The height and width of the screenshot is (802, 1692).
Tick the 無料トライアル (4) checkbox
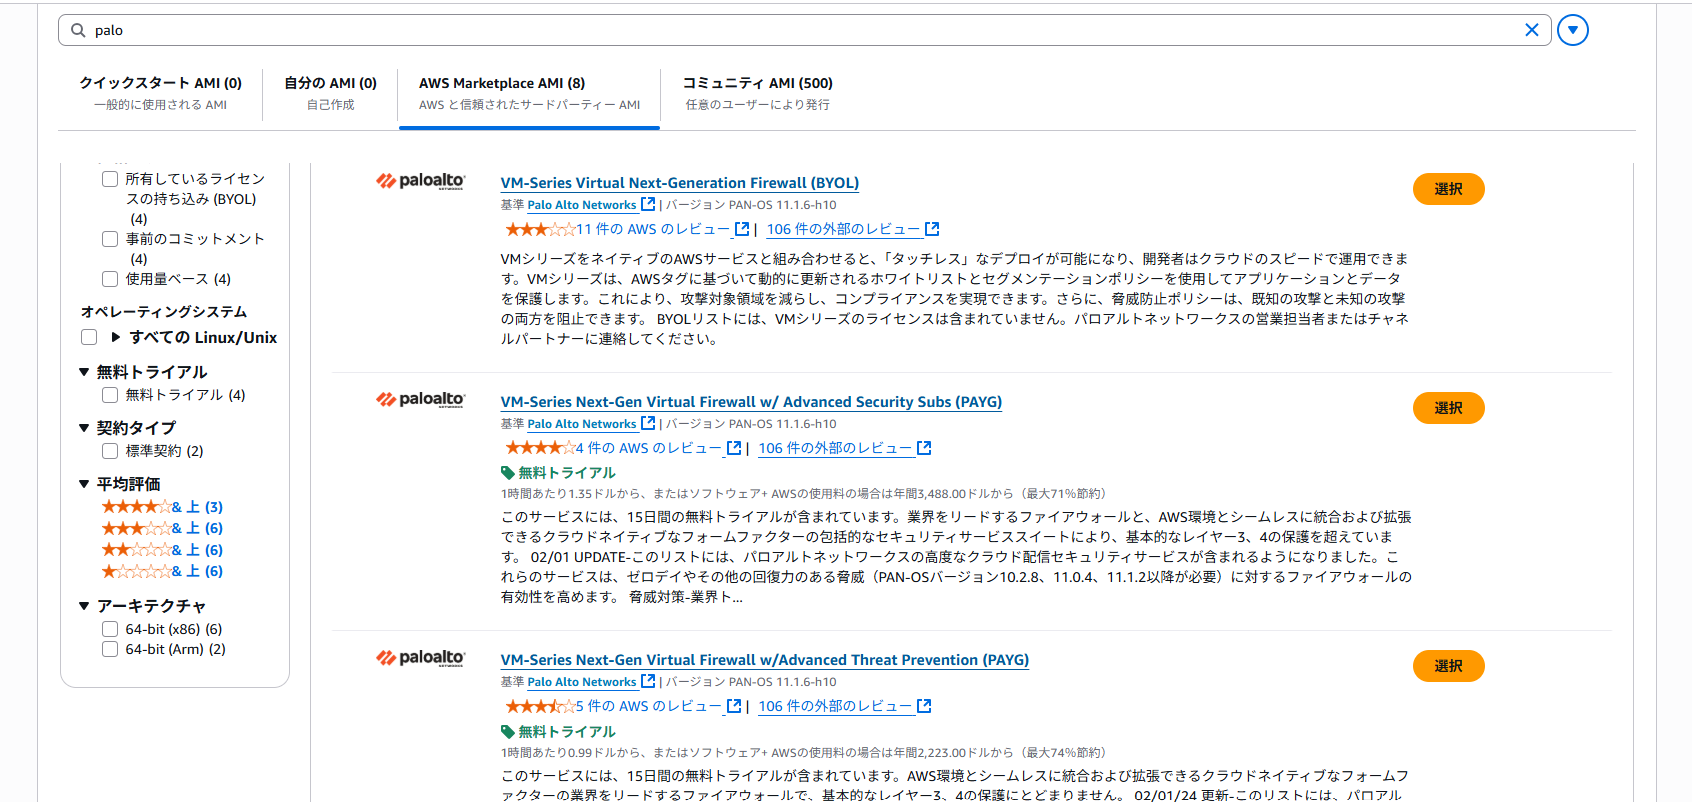110,395
